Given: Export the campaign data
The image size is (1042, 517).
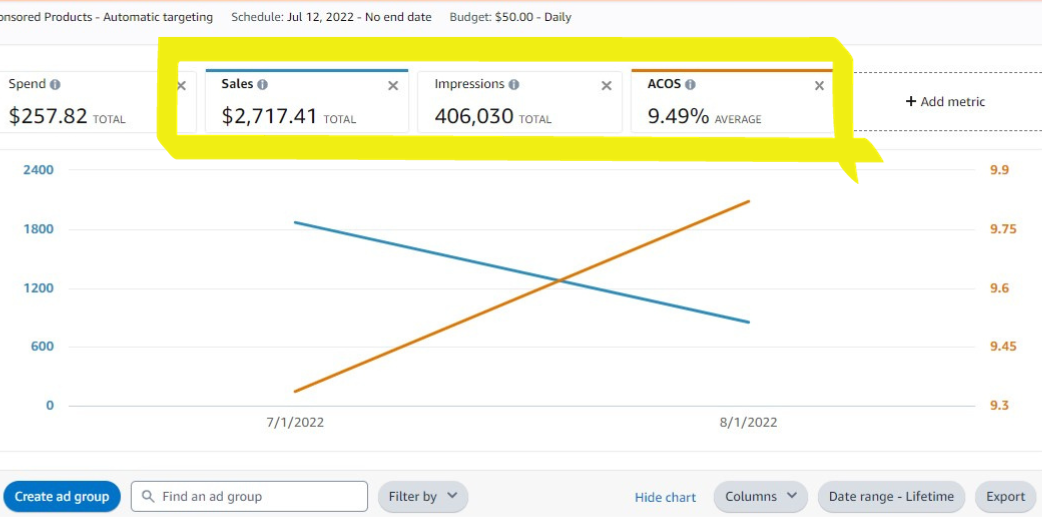Looking at the screenshot, I should pyautogui.click(x=1005, y=497).
